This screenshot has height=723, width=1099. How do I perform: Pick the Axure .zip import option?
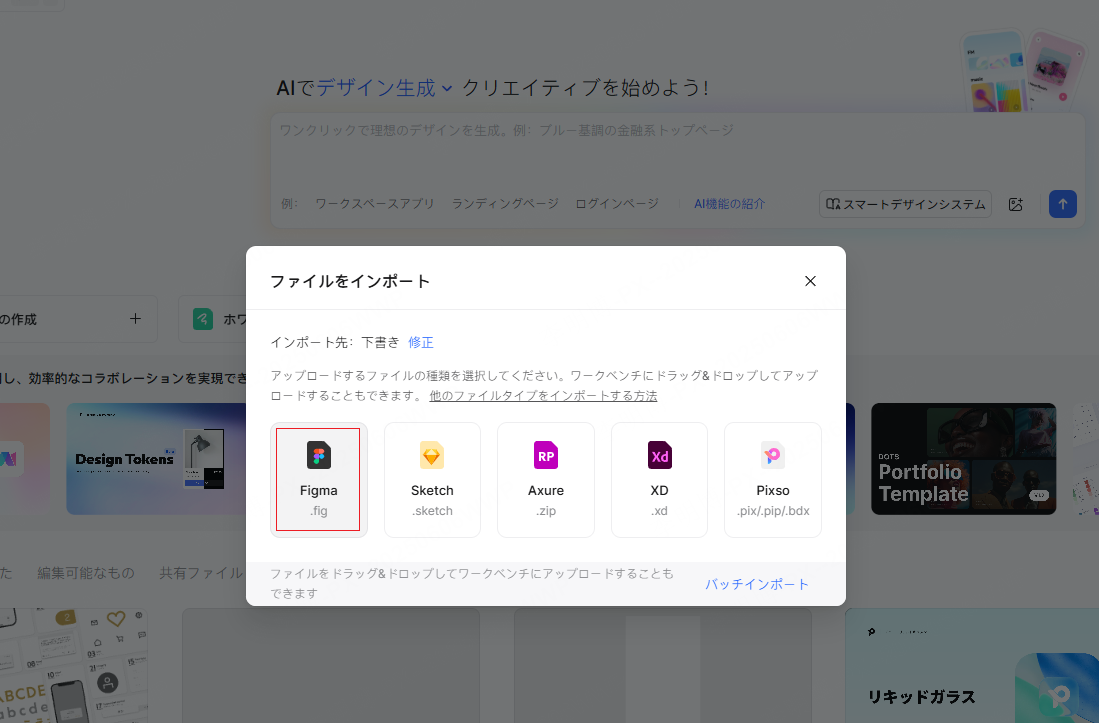click(x=546, y=480)
